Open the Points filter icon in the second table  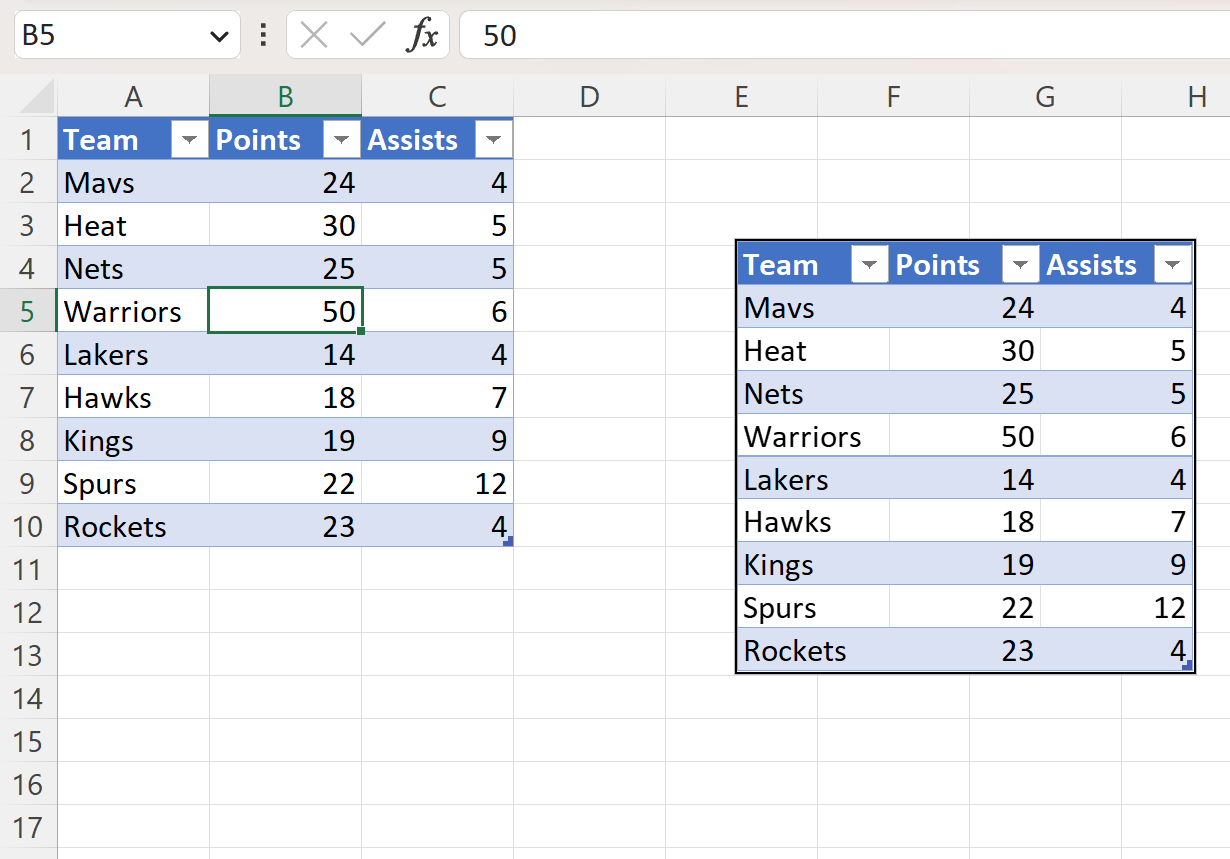(1021, 264)
